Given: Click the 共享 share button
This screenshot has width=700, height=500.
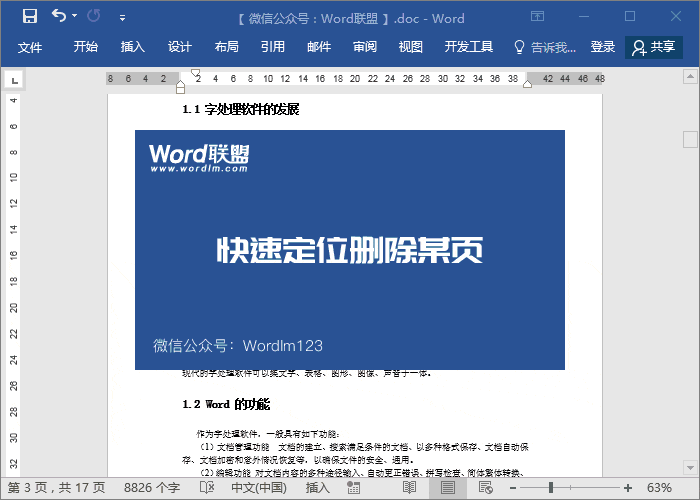Looking at the screenshot, I should pos(654,47).
